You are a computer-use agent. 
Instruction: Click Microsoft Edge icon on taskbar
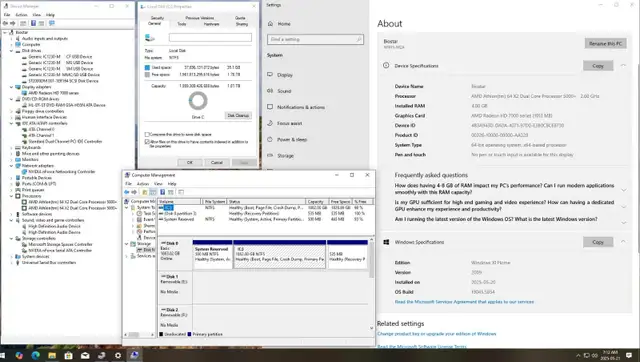[x=36, y=355]
